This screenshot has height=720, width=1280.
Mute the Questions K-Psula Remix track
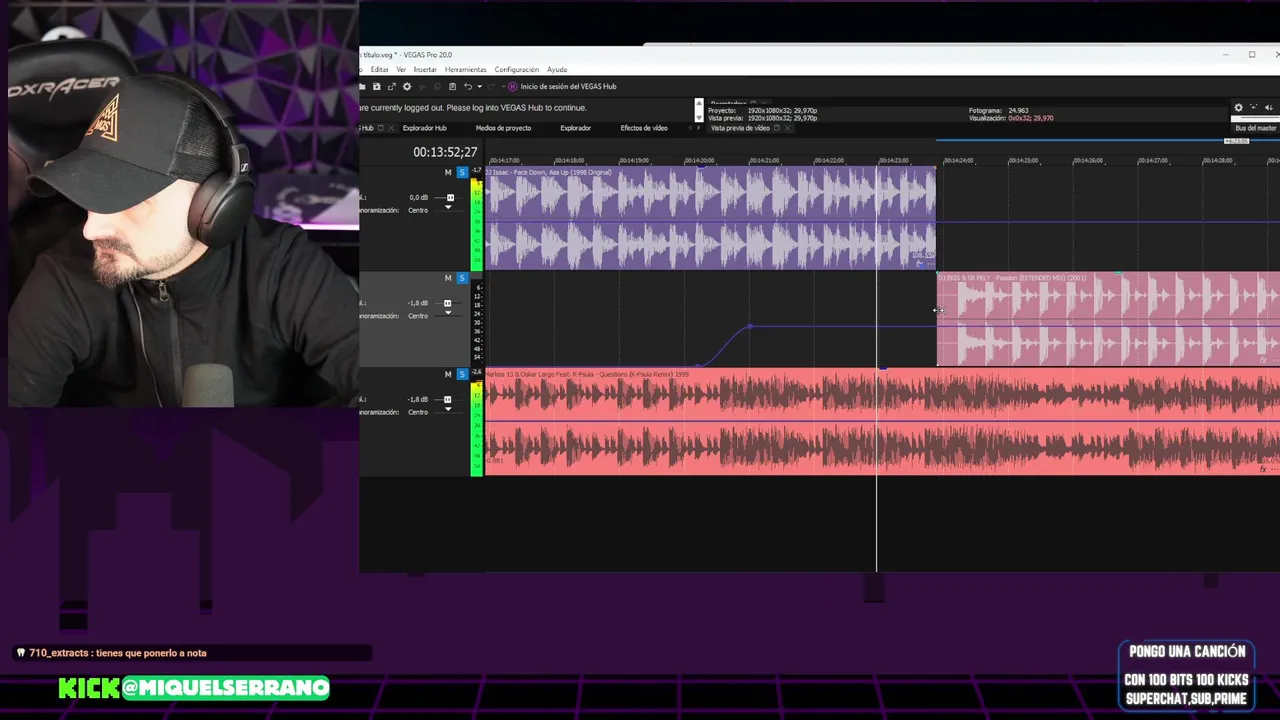(448, 374)
